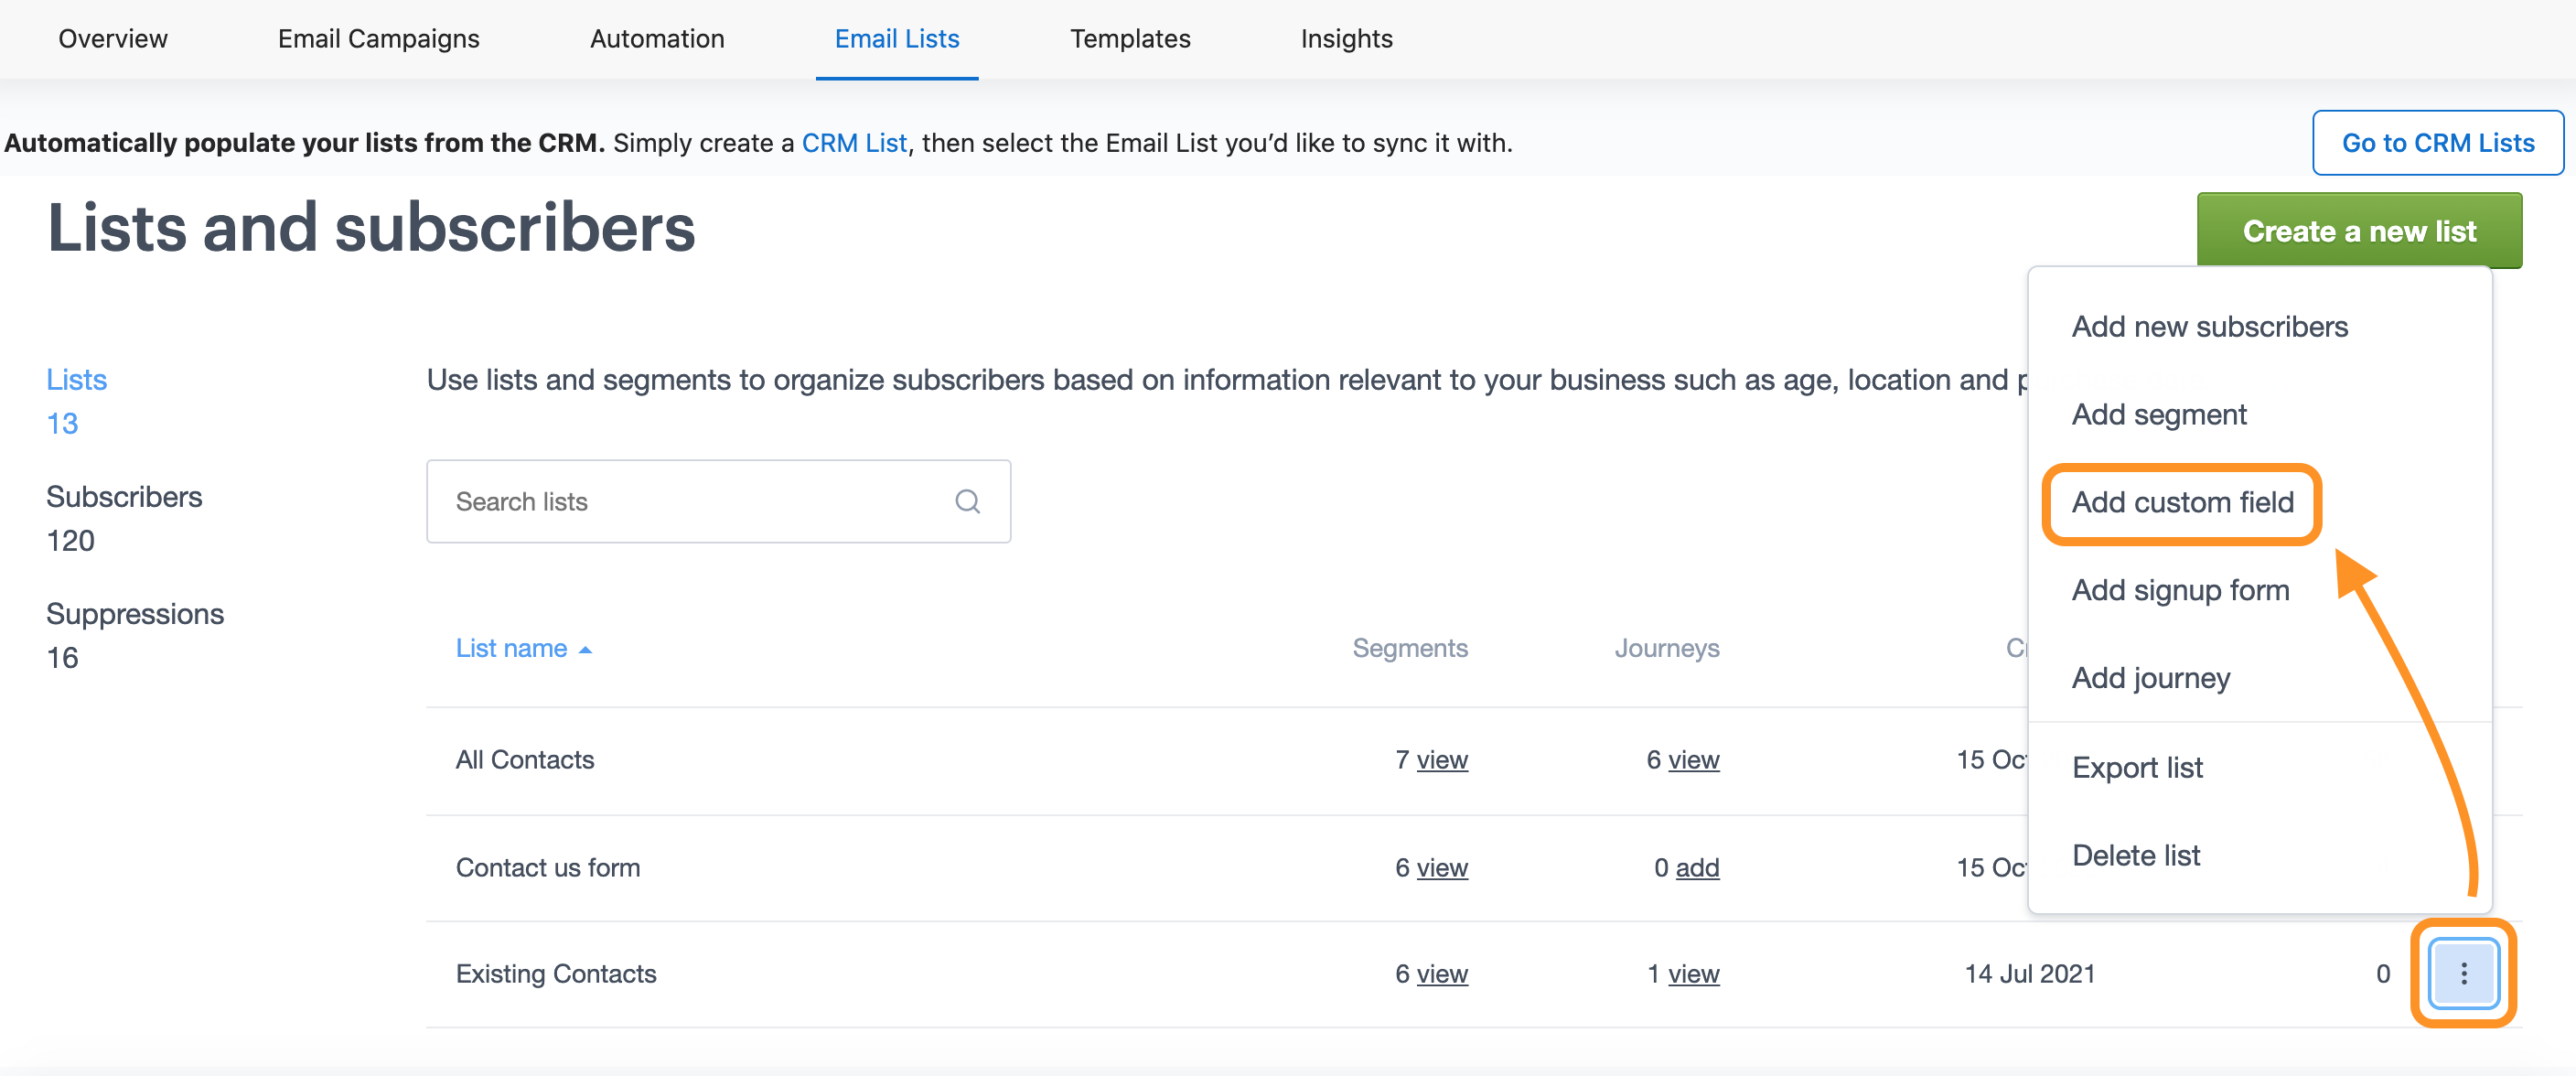
Task: Open the Subscribers section in sidebar
Action: (124, 497)
